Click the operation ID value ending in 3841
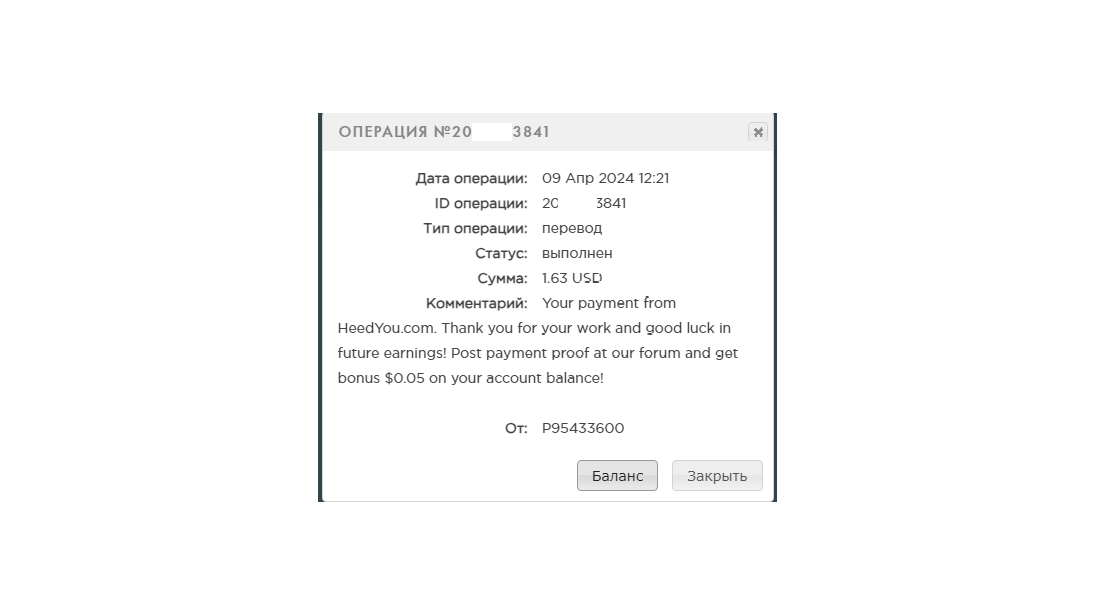This screenshot has width=1096, height=616. tap(584, 203)
